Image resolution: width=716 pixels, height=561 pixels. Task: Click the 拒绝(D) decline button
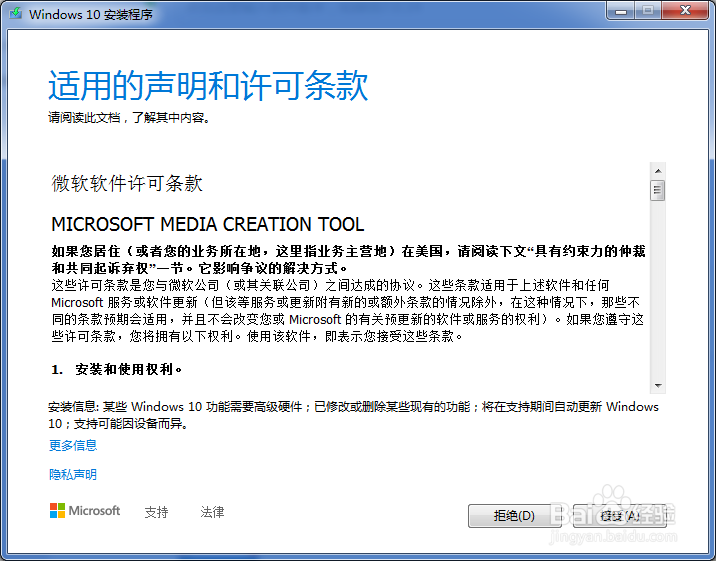[x=514, y=516]
